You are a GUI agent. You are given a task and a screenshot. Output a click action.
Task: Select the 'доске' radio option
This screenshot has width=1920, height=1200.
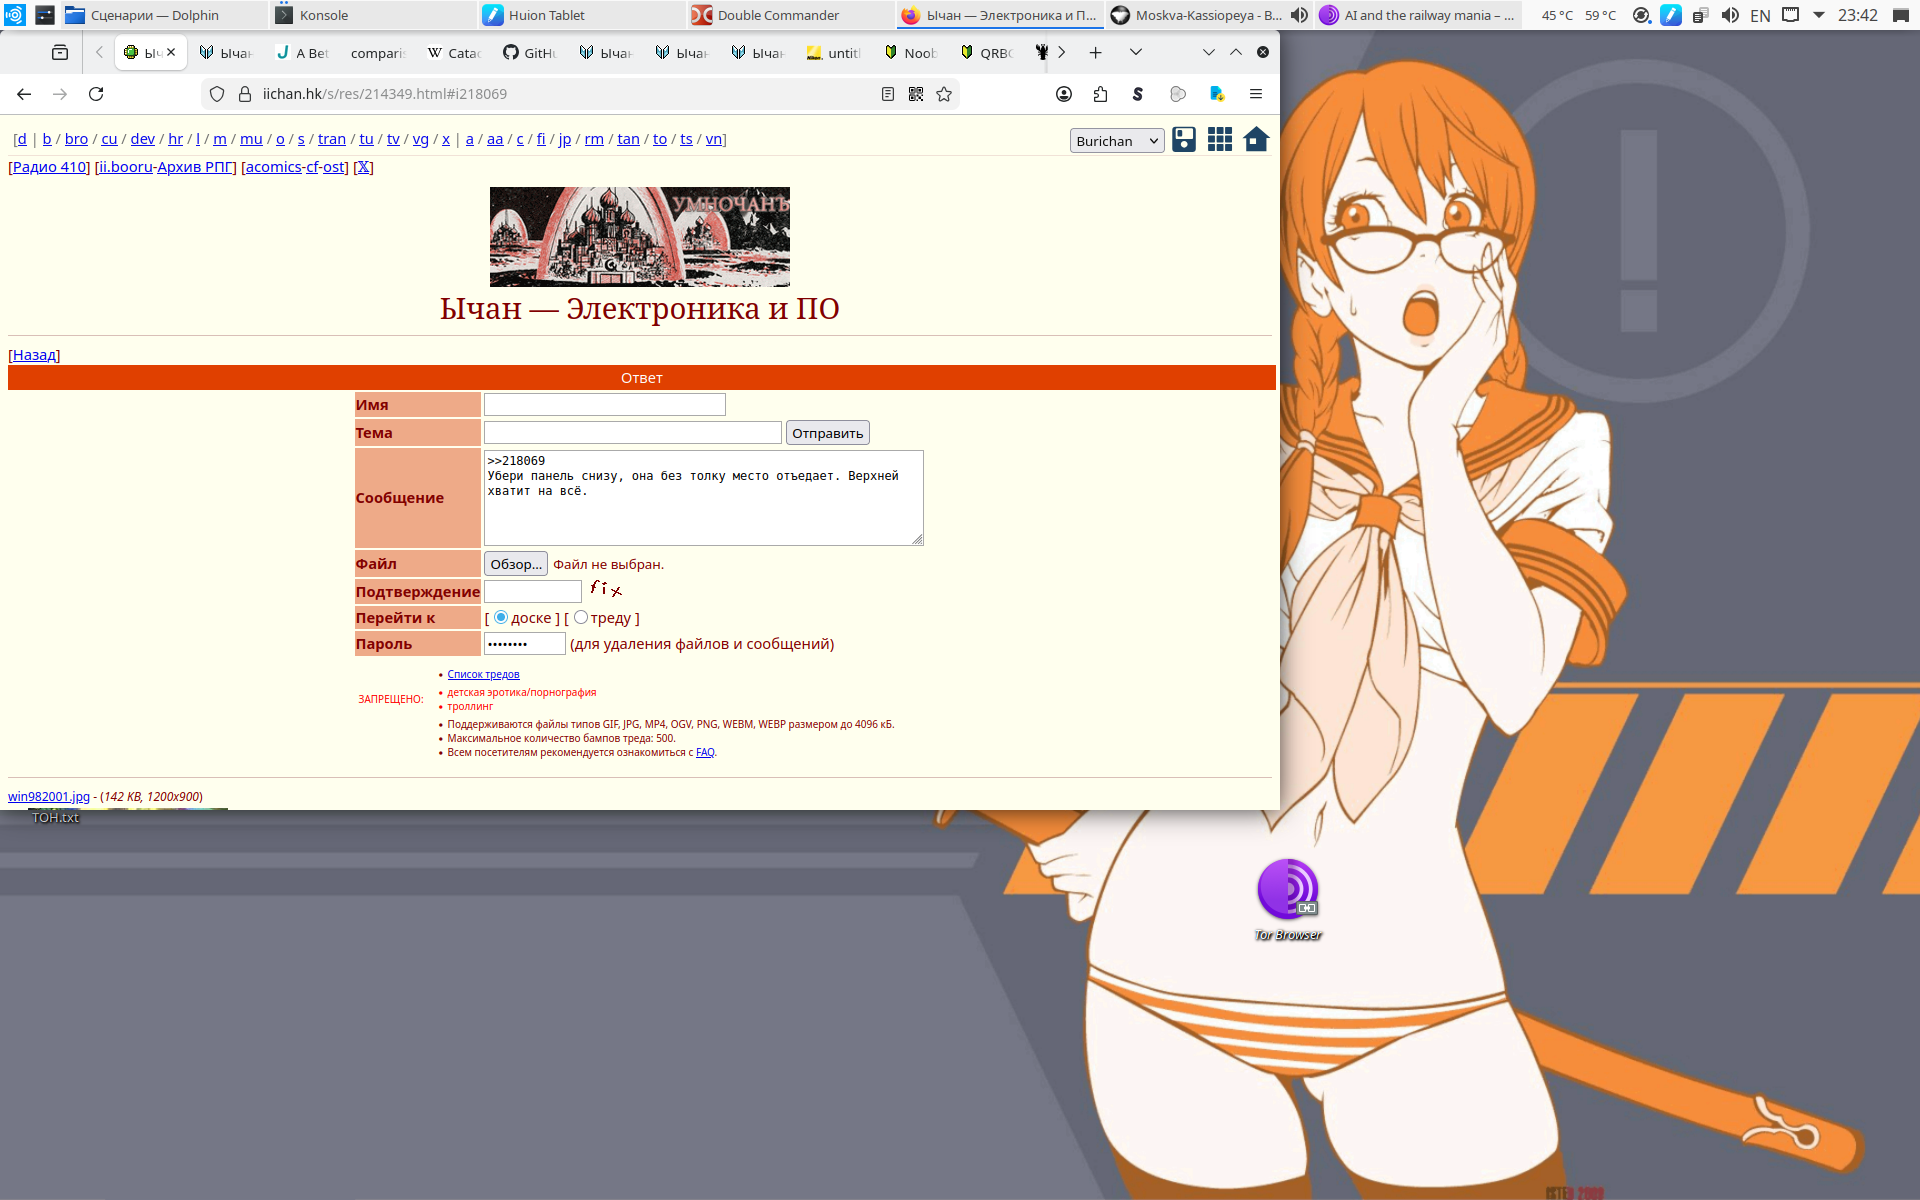(501, 618)
